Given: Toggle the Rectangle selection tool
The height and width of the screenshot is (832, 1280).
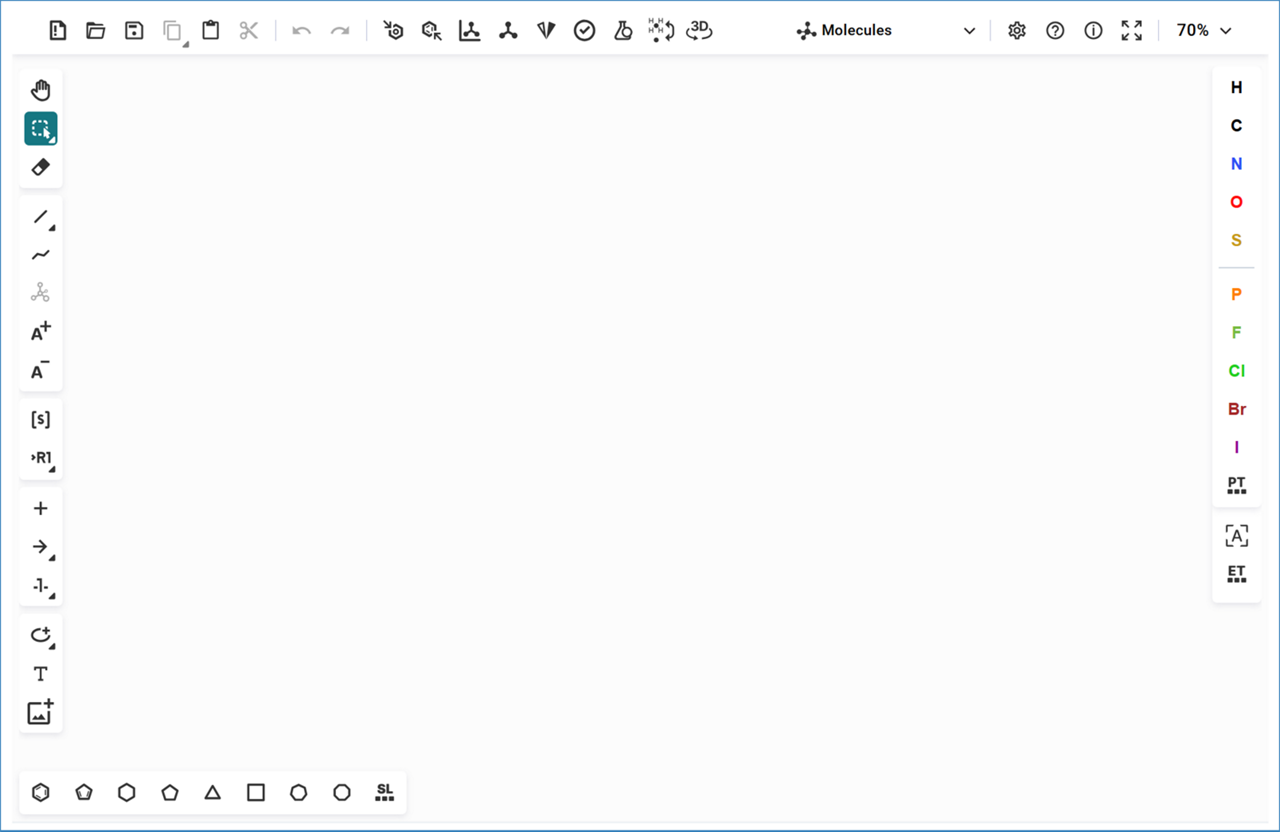Looking at the screenshot, I should point(41,129).
